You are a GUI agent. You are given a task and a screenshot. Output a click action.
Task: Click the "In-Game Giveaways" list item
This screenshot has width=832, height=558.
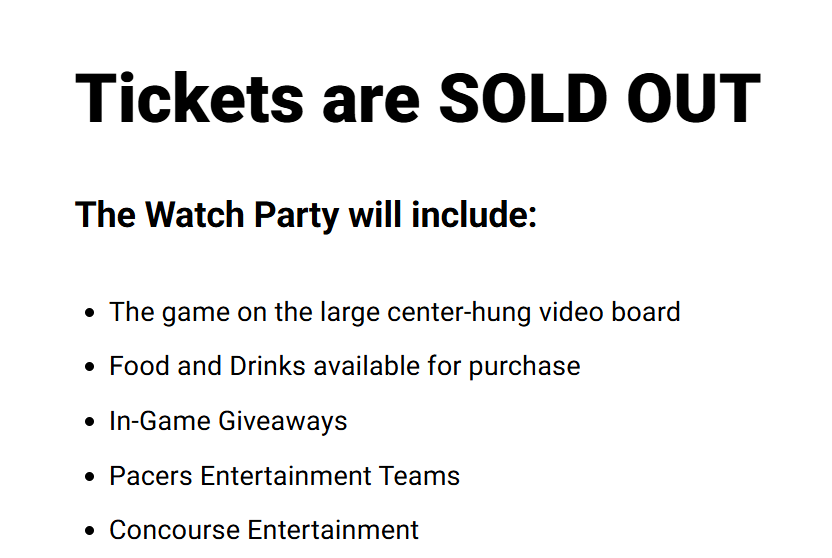pos(228,422)
